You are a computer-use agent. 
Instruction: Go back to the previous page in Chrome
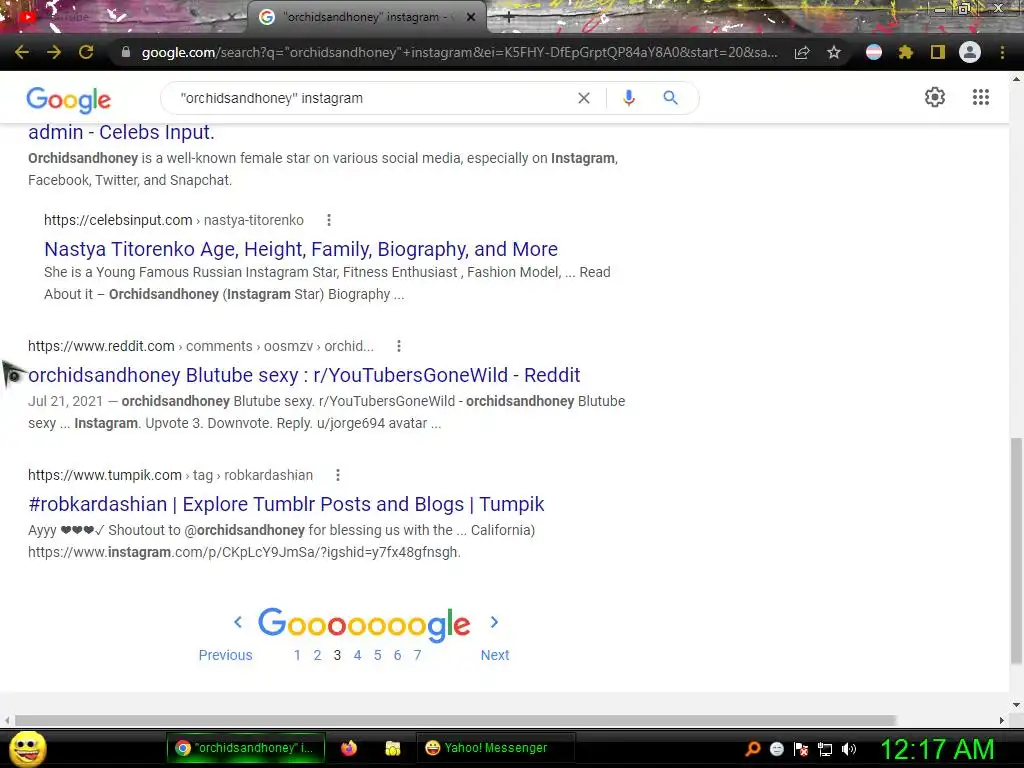point(22,52)
